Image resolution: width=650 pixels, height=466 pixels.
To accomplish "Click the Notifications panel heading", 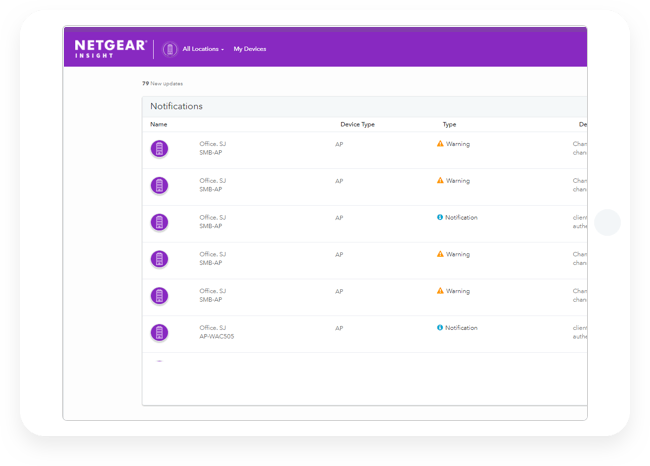I will 176,106.
